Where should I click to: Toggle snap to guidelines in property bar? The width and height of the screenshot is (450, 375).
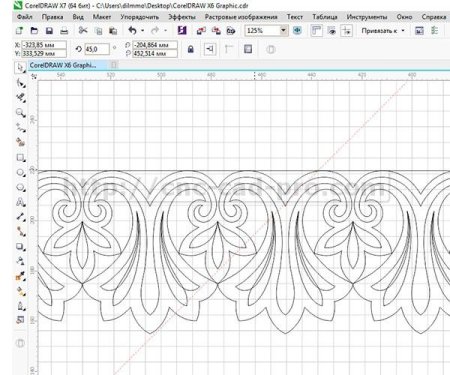tap(210, 49)
